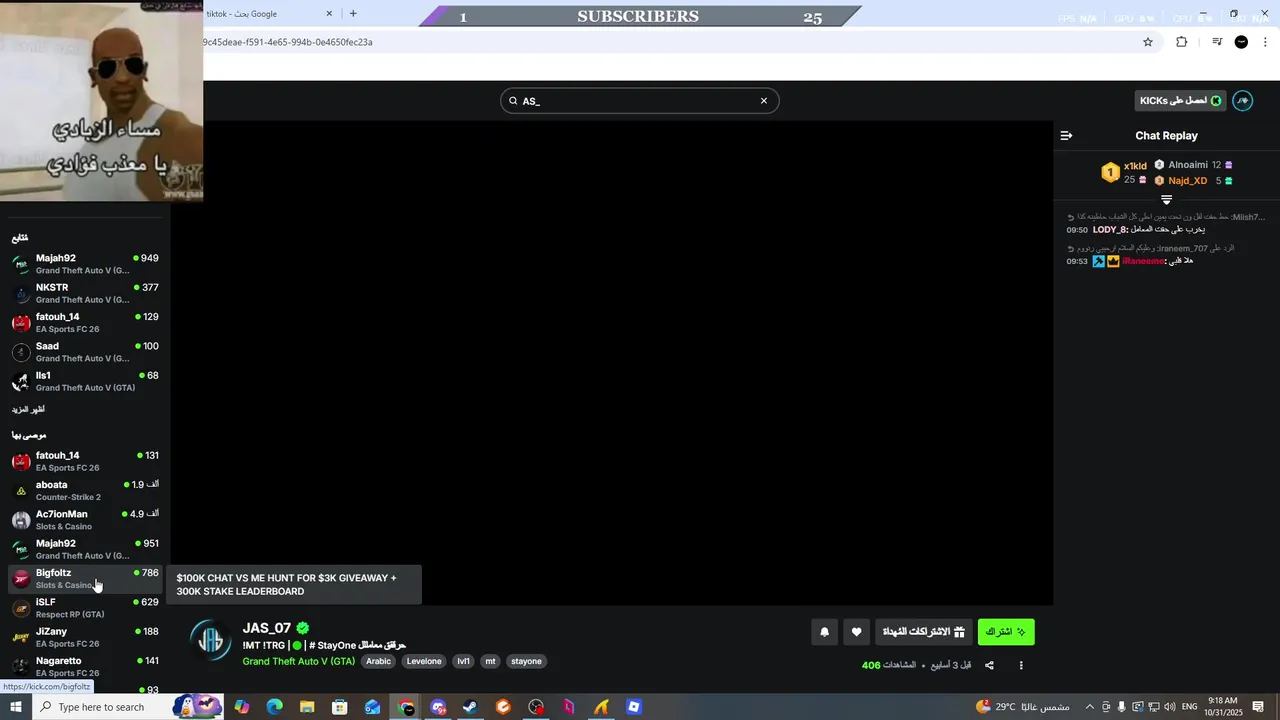Click the fatouh_14 avatar with 129 viewers
1280x720 pixels.
[21, 323]
